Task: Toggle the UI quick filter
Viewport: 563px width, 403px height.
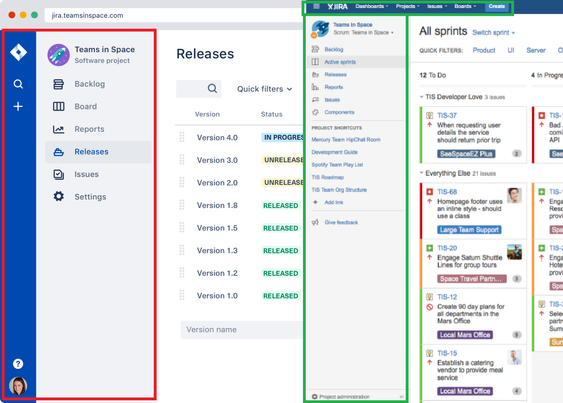Action: [511, 50]
